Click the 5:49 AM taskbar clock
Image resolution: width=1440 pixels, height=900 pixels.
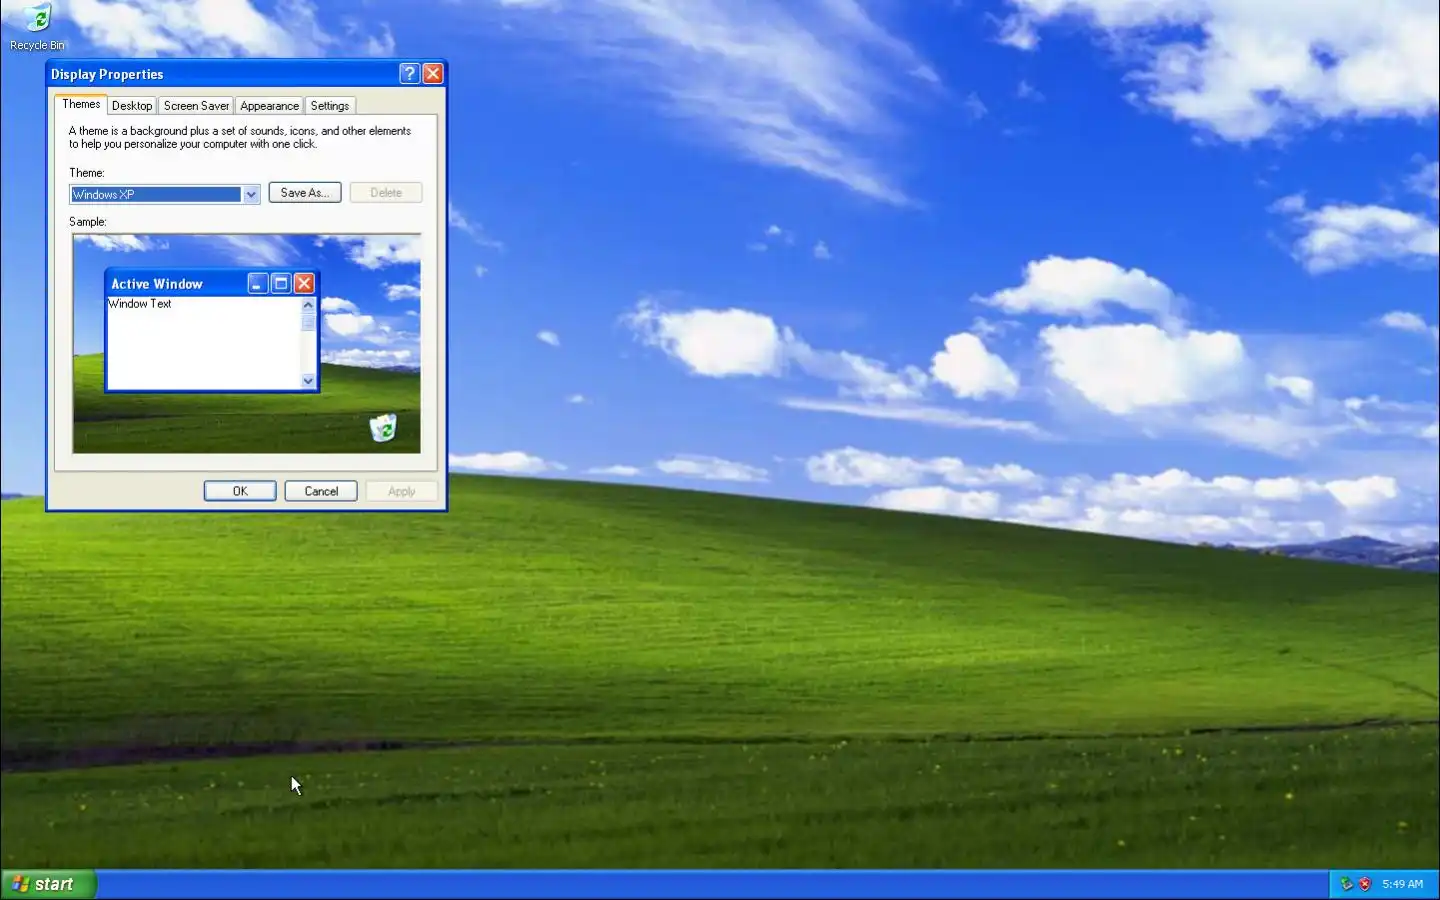pos(1402,884)
